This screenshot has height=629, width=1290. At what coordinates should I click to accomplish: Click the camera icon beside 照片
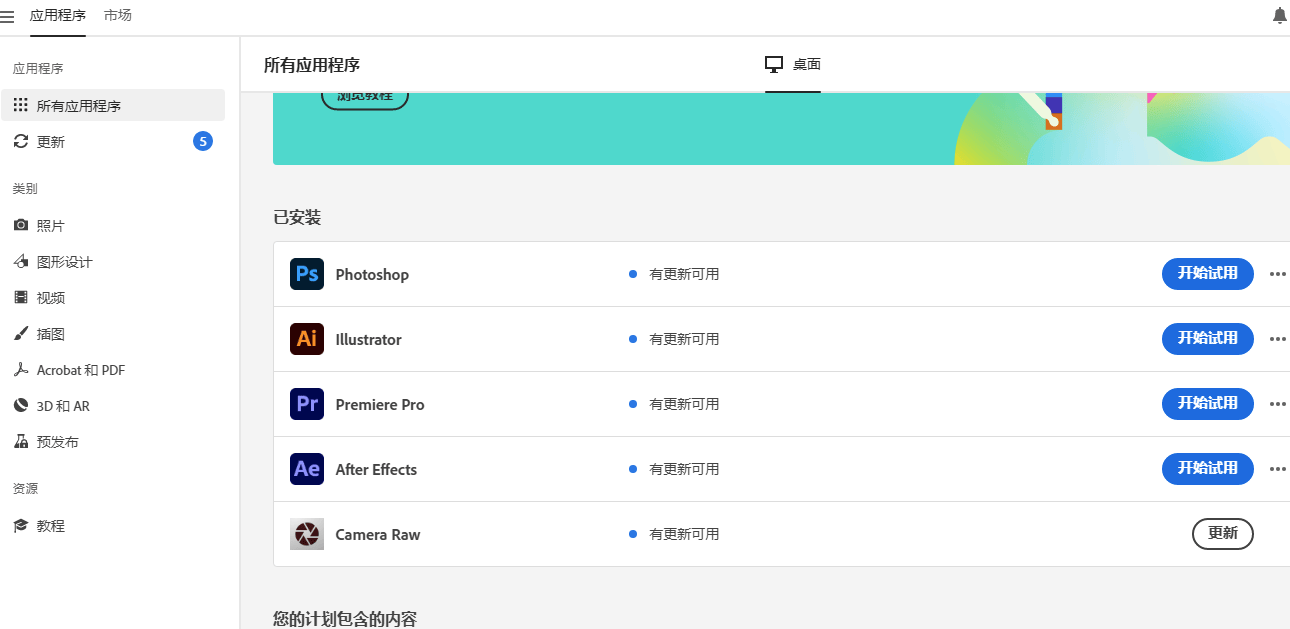[21, 226]
